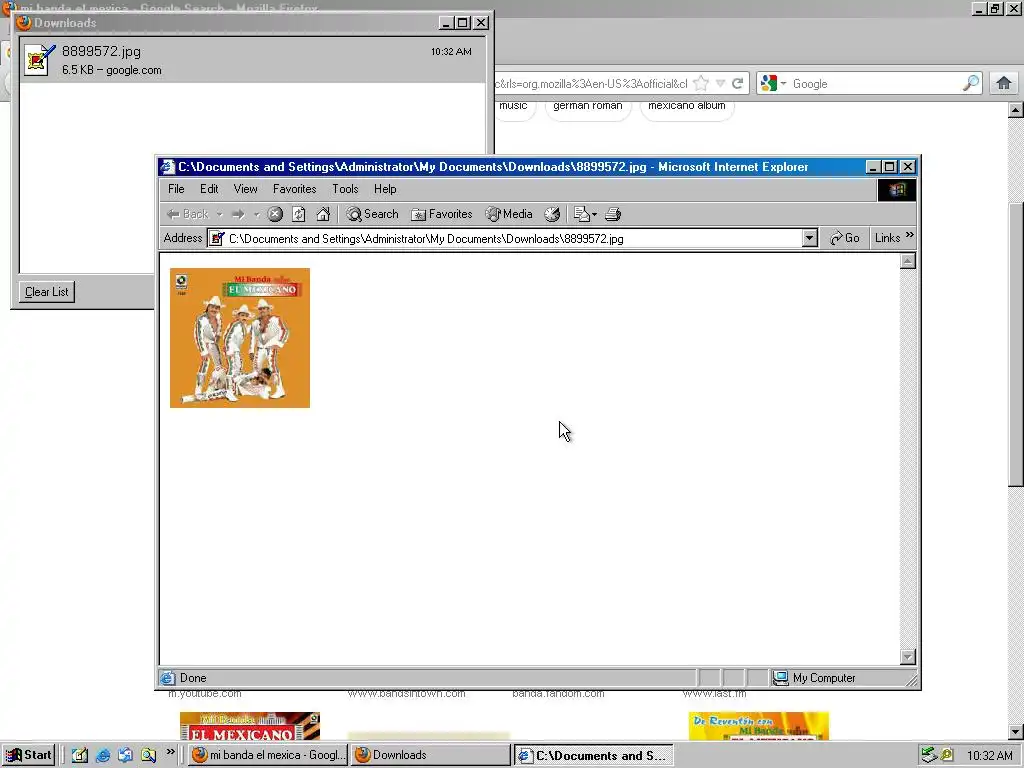Viewport: 1024px width, 768px height.
Task: Click the Go button in IE
Action: (845, 238)
